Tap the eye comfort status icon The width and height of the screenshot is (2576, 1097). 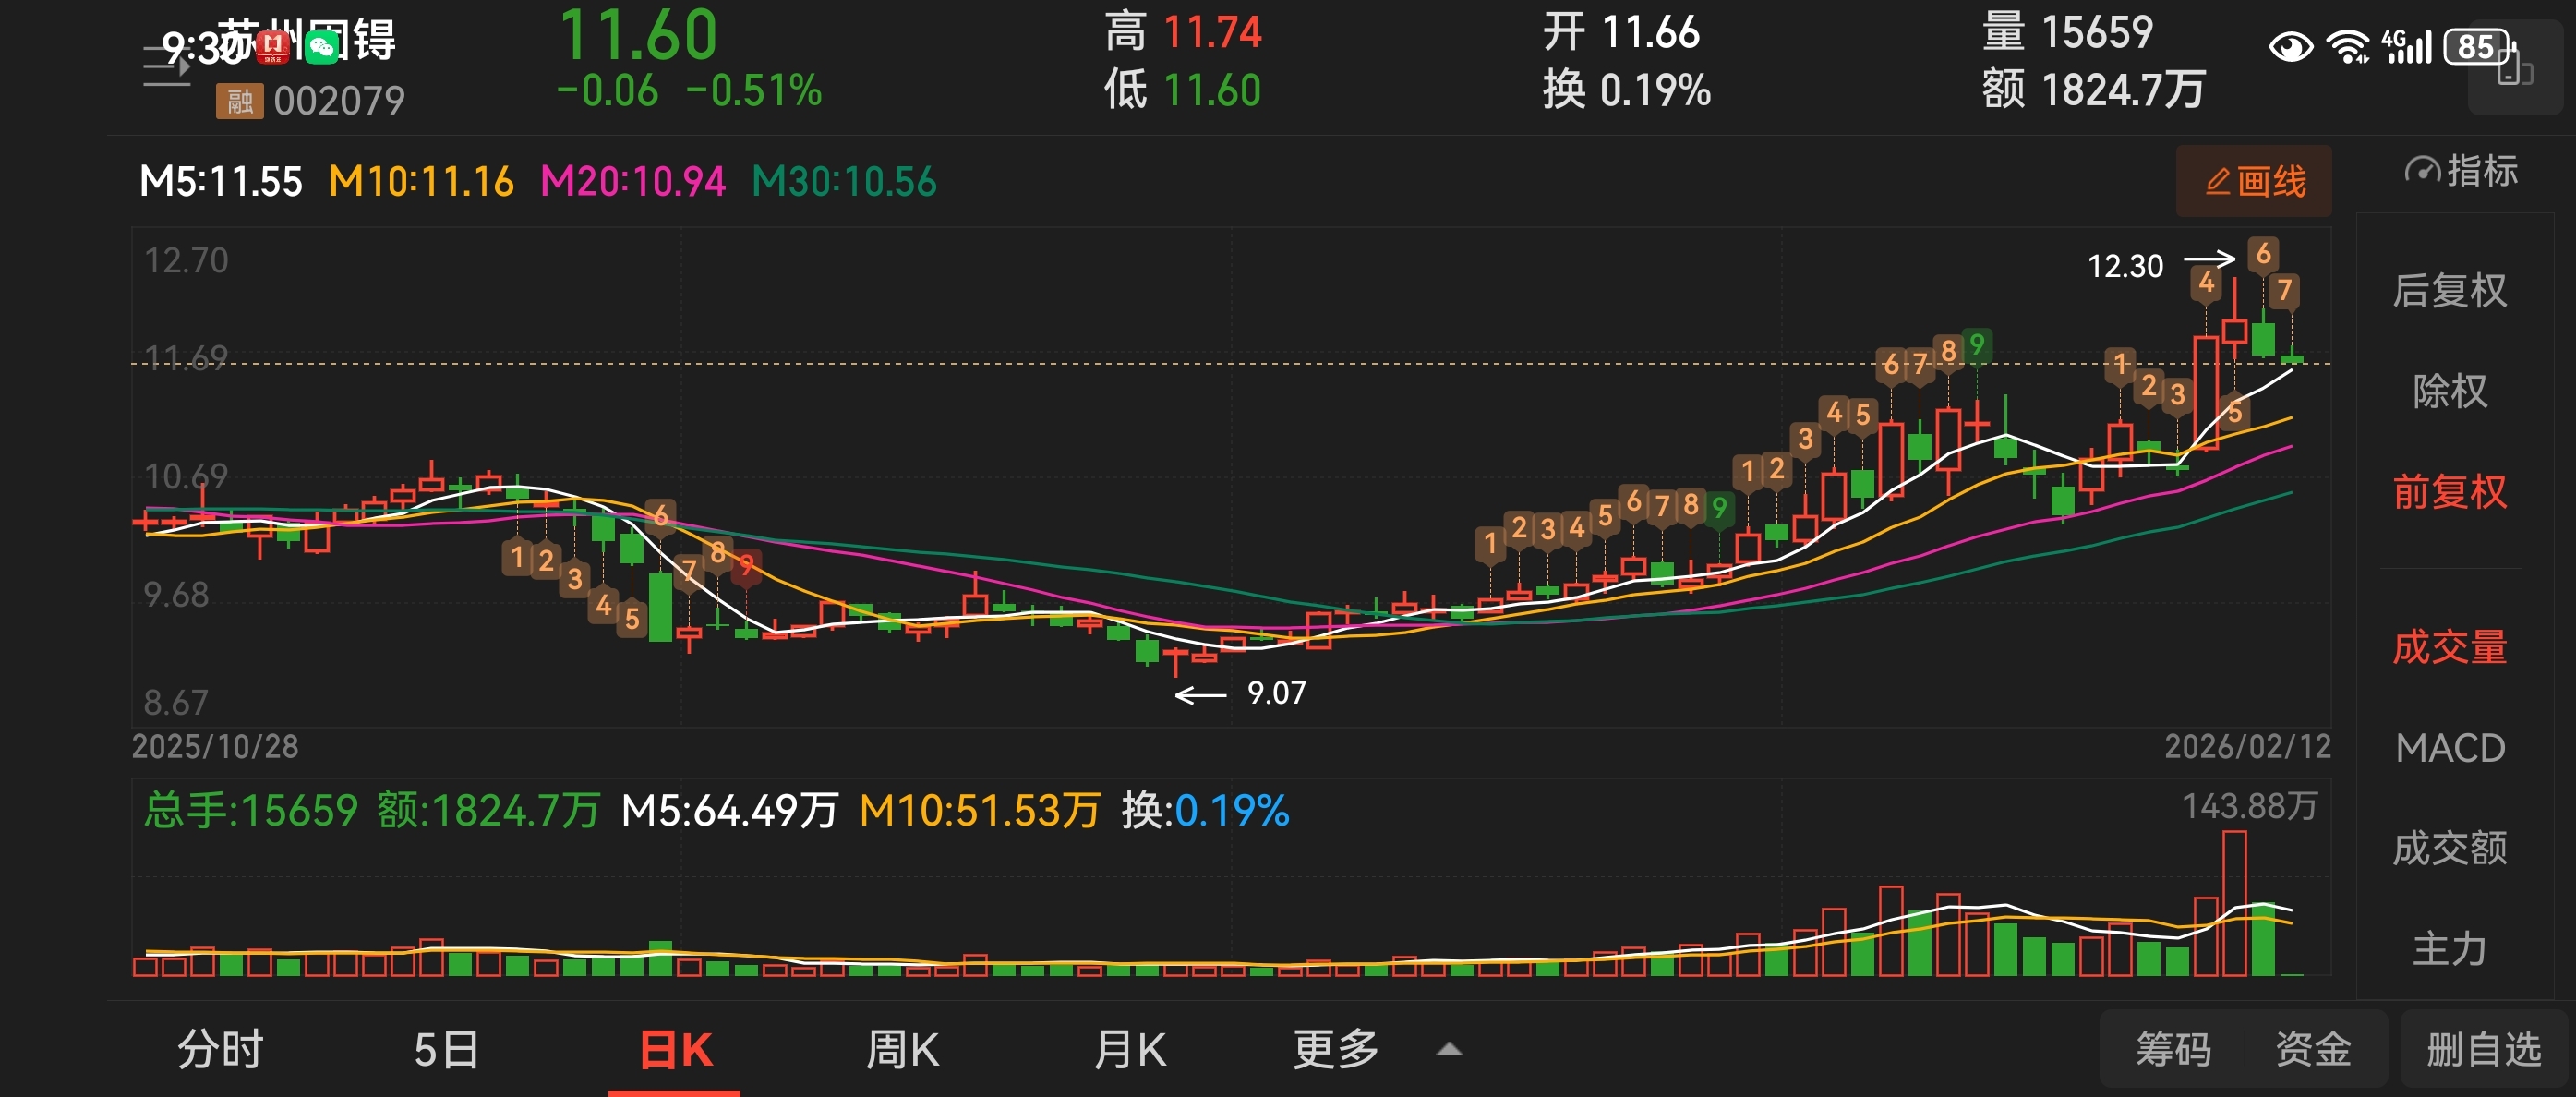[x=2290, y=47]
